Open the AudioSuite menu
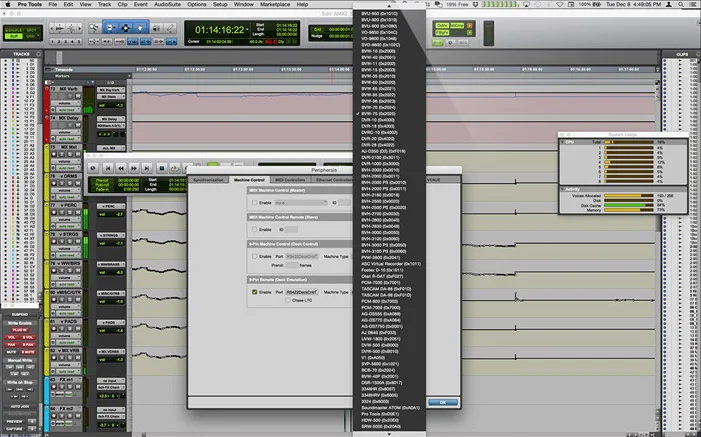The width and height of the screenshot is (701, 437). [167, 4]
